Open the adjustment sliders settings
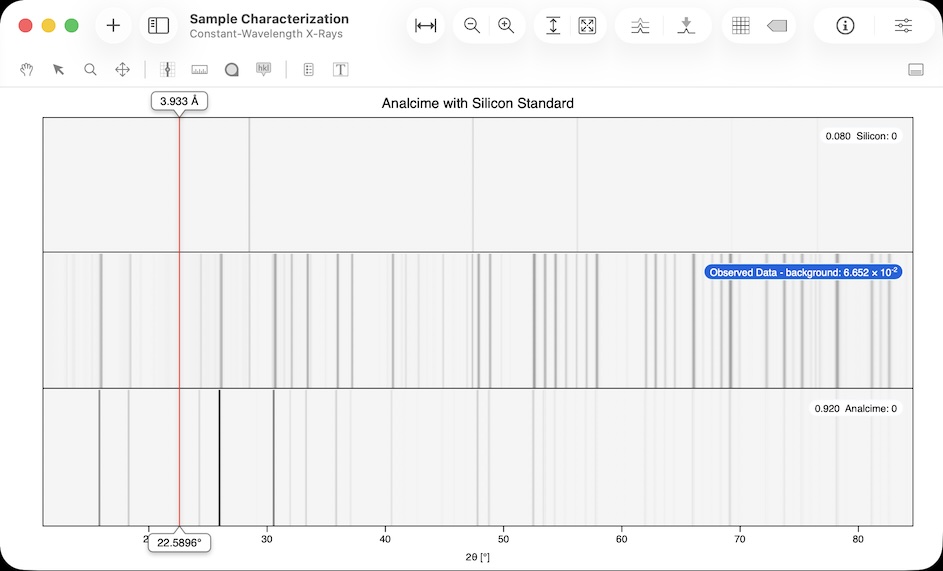The height and width of the screenshot is (571, 943). pyautogui.click(x=903, y=26)
